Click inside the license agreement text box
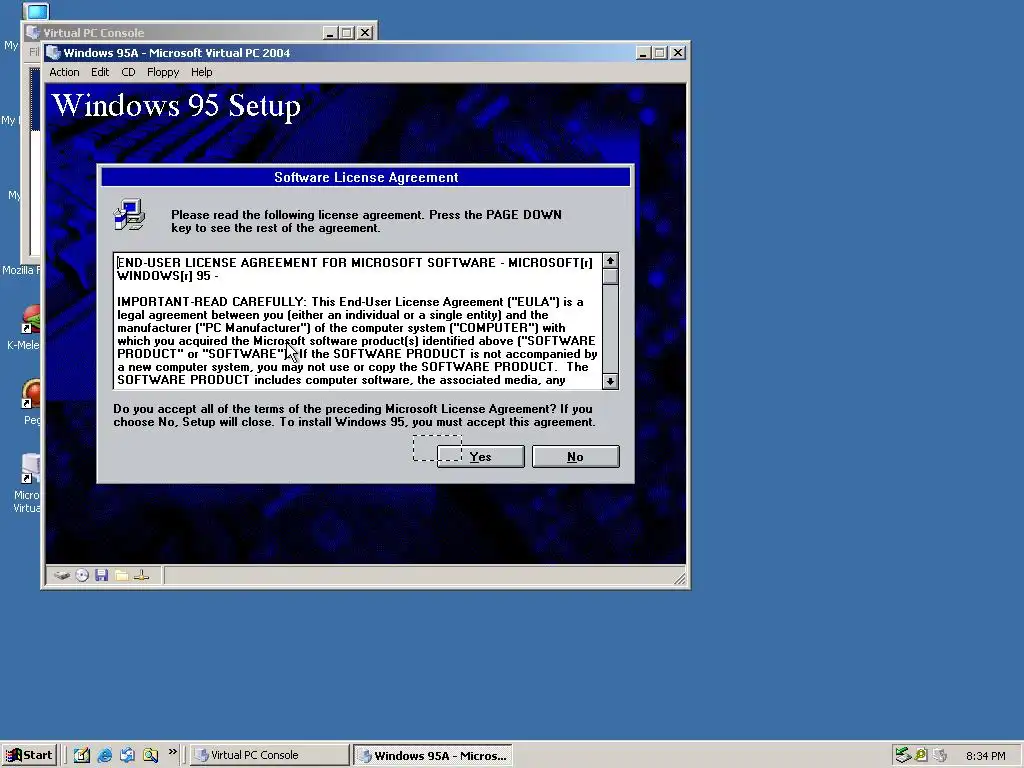 tap(357, 321)
